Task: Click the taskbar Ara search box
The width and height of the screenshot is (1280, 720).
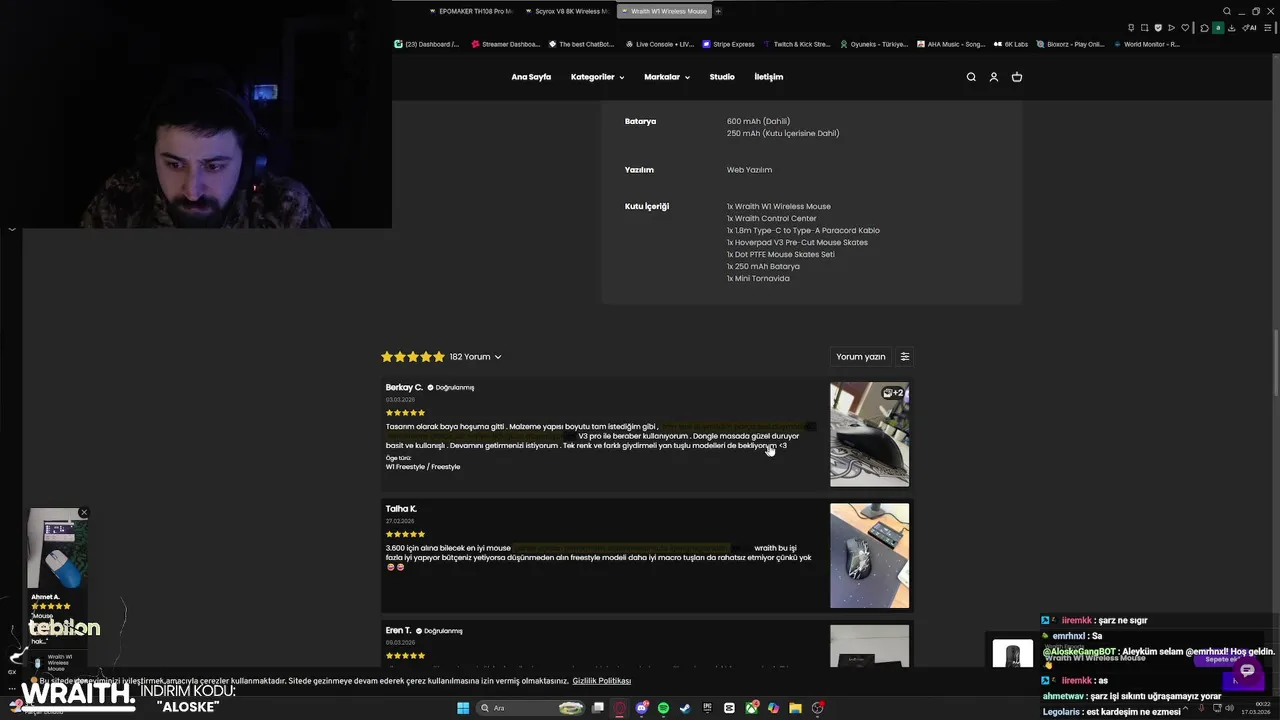Action: (531, 708)
